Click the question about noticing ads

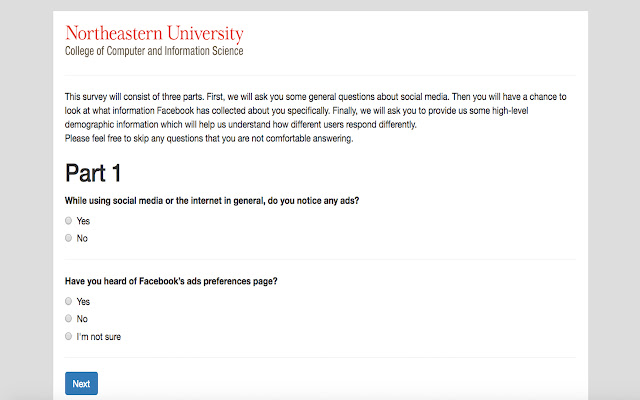point(211,200)
